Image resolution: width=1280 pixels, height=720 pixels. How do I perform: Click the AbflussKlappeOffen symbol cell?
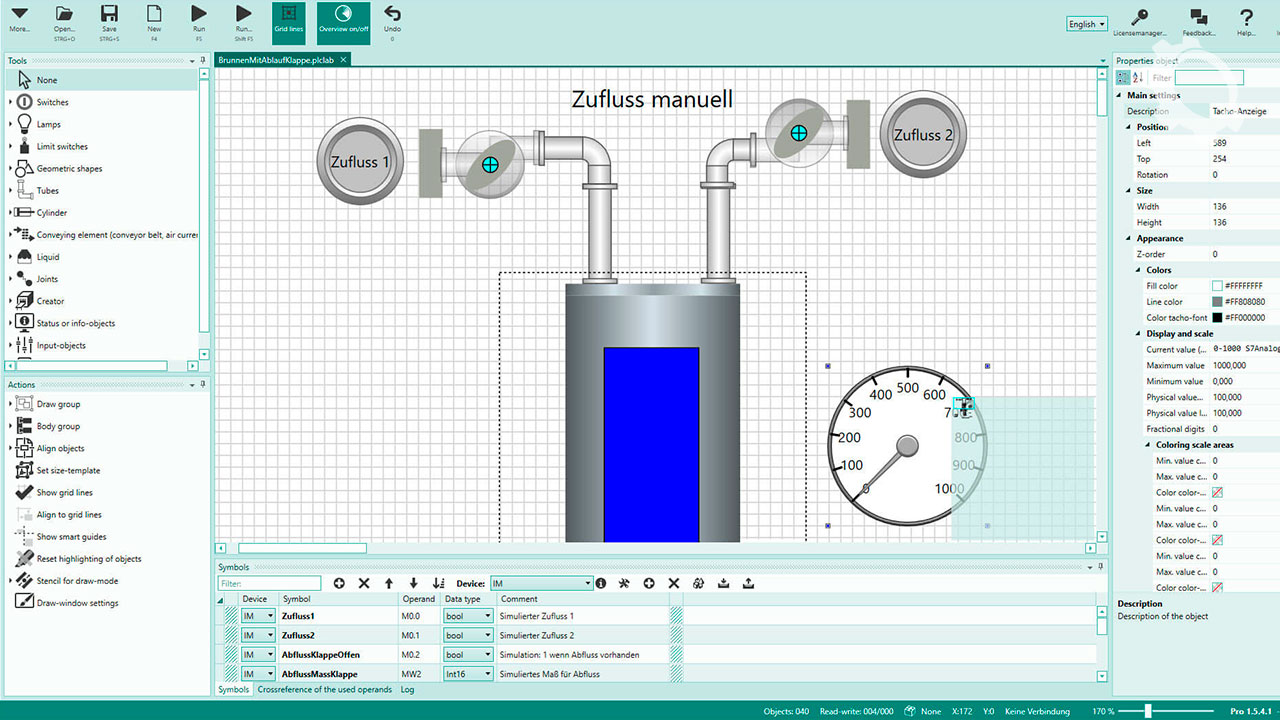(338, 655)
